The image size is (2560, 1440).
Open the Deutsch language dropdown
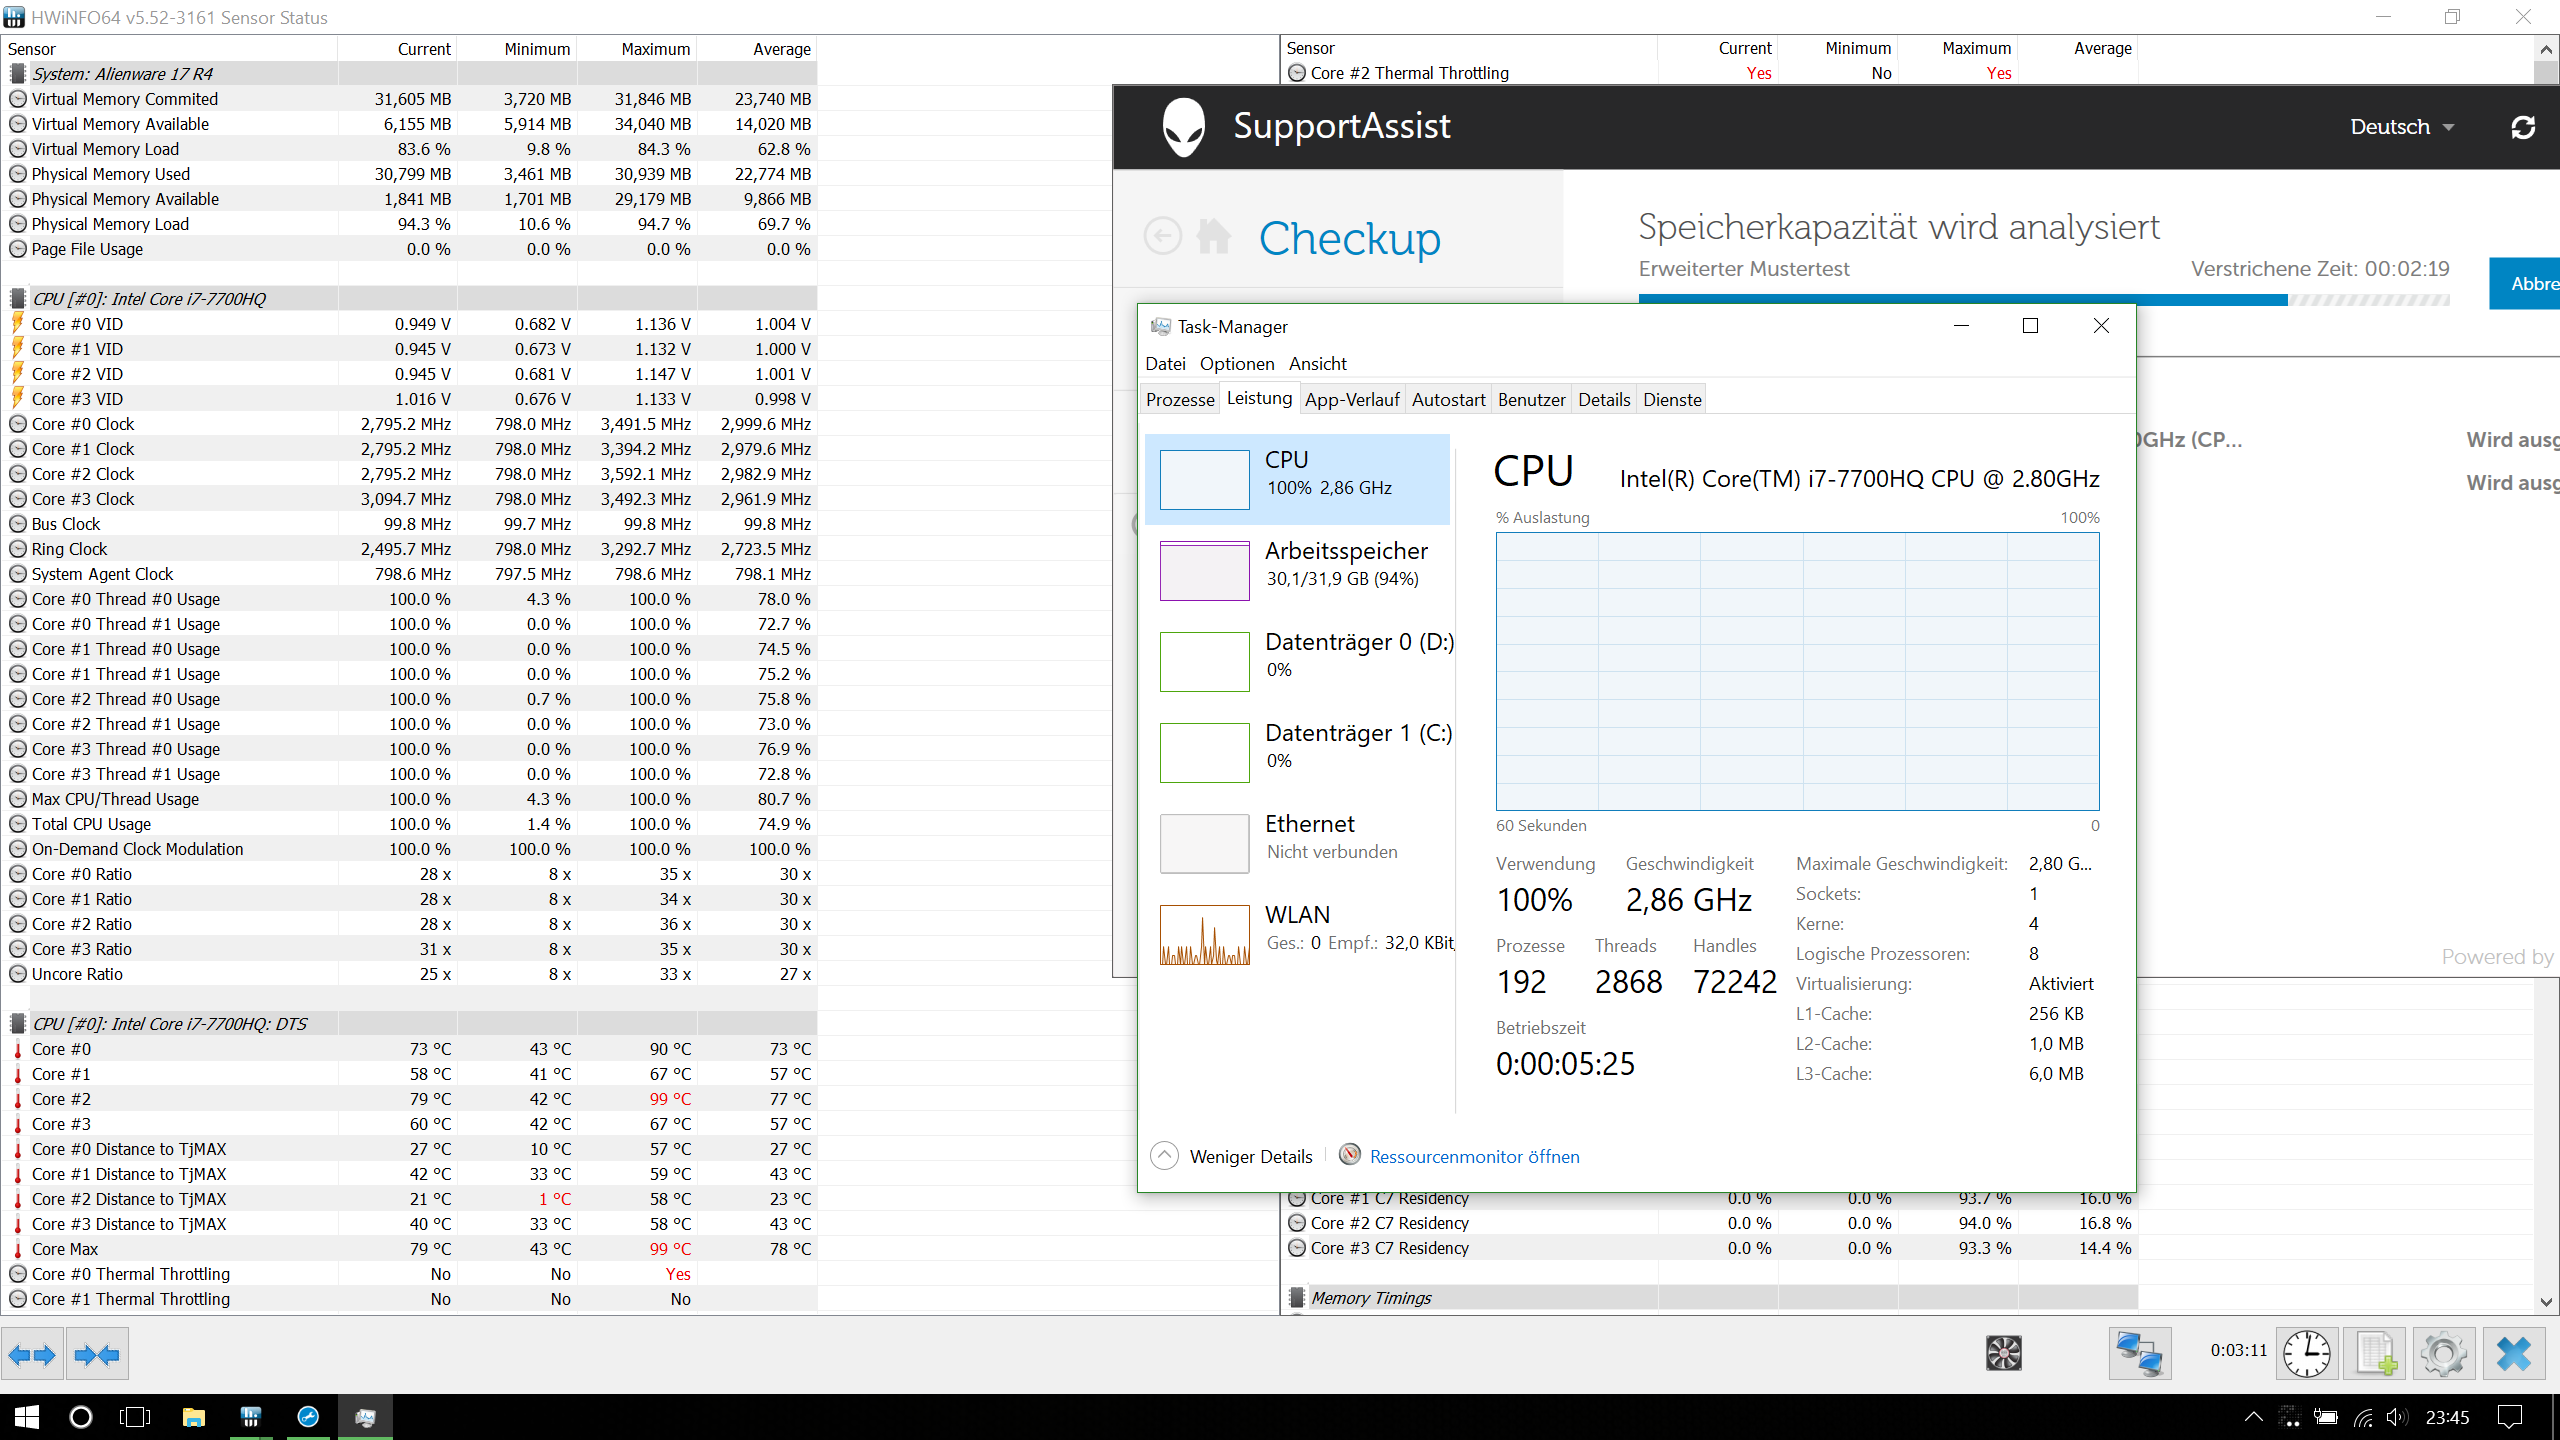[x=2402, y=127]
